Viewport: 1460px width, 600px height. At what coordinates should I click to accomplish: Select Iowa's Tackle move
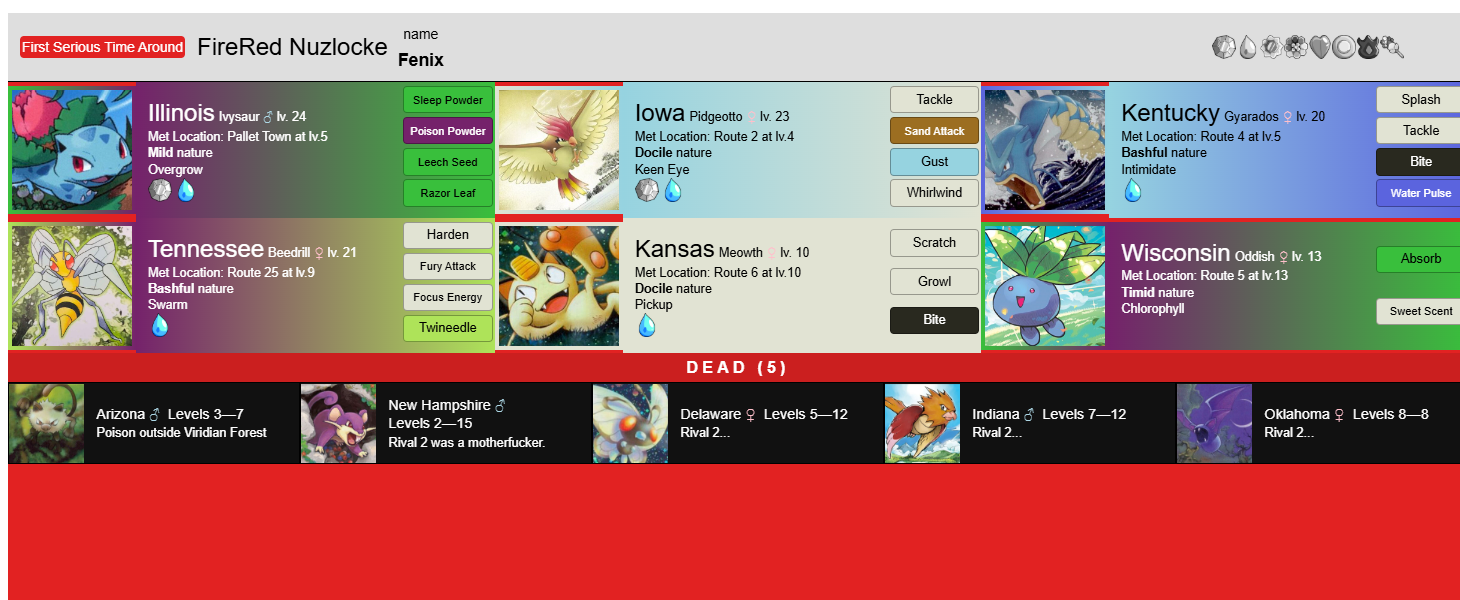tap(934, 99)
